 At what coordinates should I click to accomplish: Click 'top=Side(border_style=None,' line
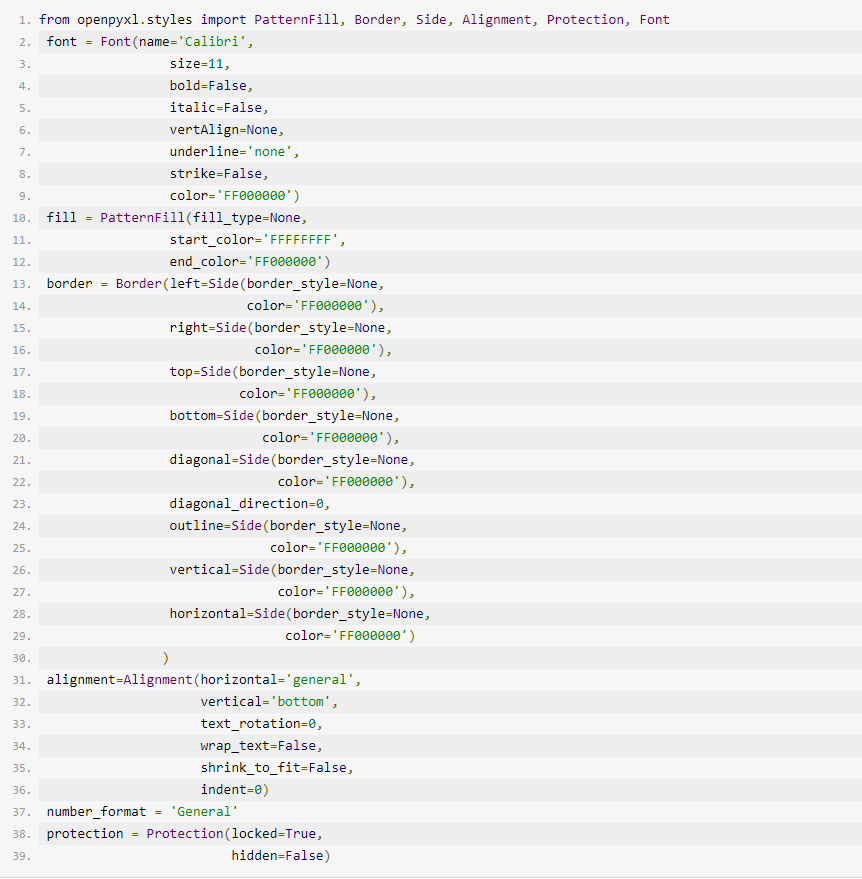[273, 372]
